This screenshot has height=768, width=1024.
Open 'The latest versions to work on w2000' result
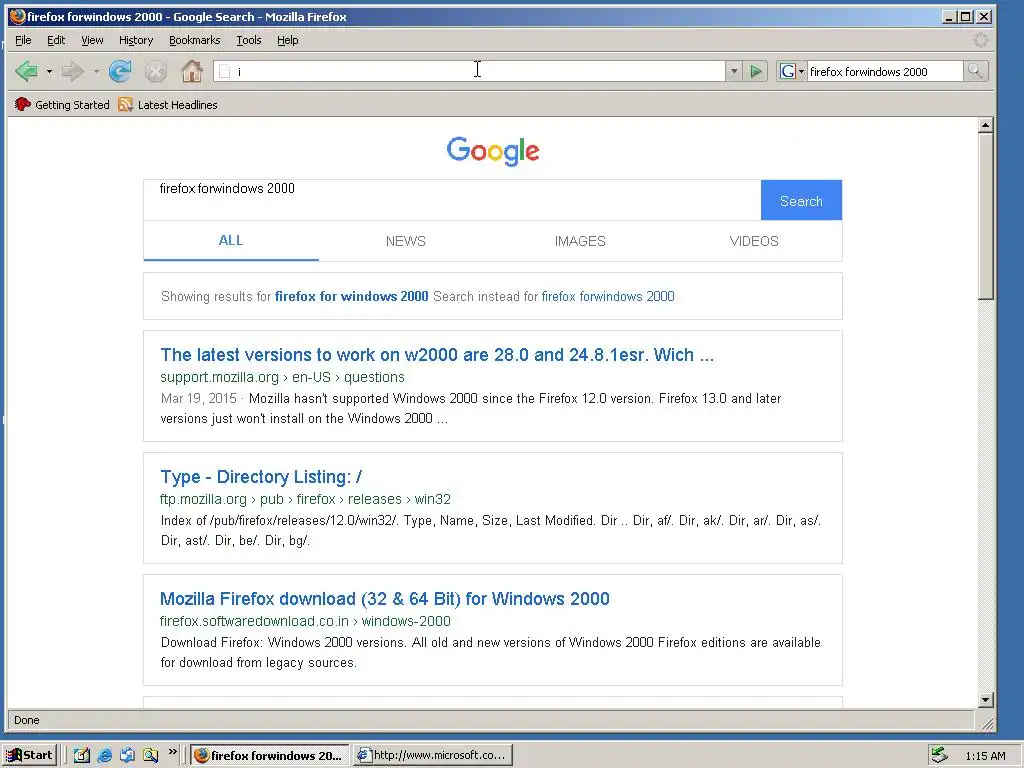pos(437,355)
